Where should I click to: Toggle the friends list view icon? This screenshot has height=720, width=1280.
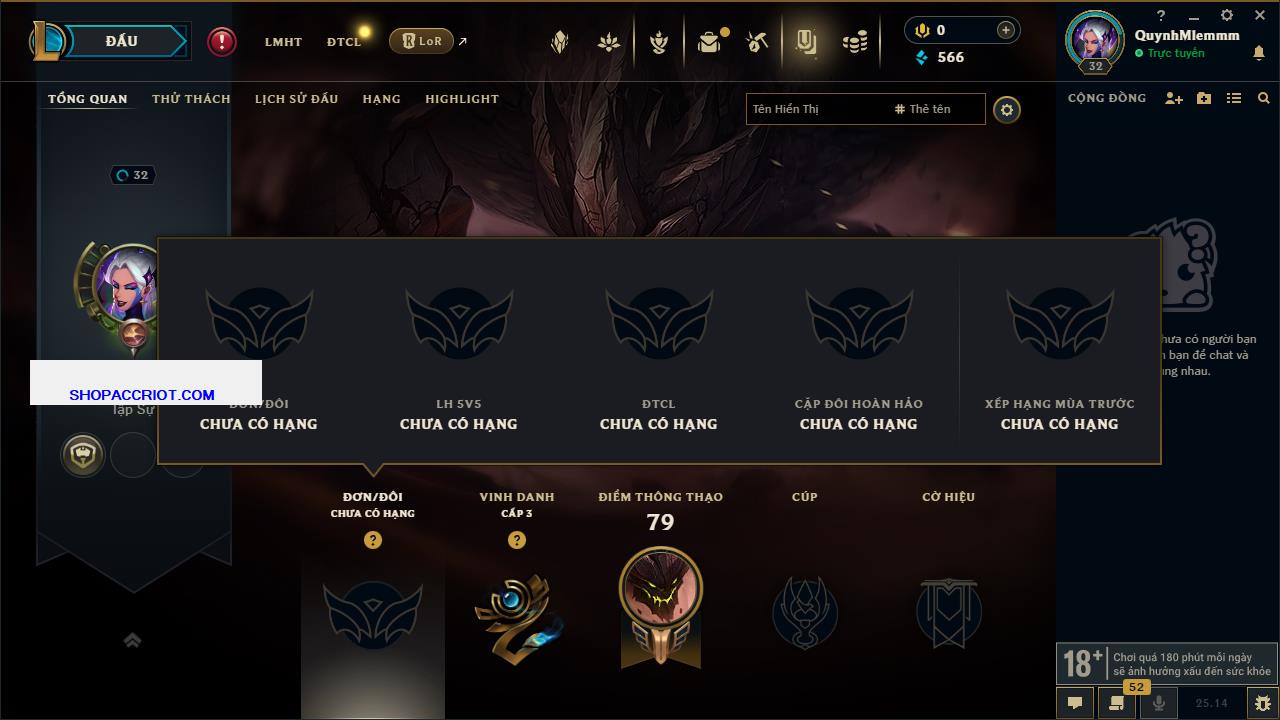pos(1234,98)
